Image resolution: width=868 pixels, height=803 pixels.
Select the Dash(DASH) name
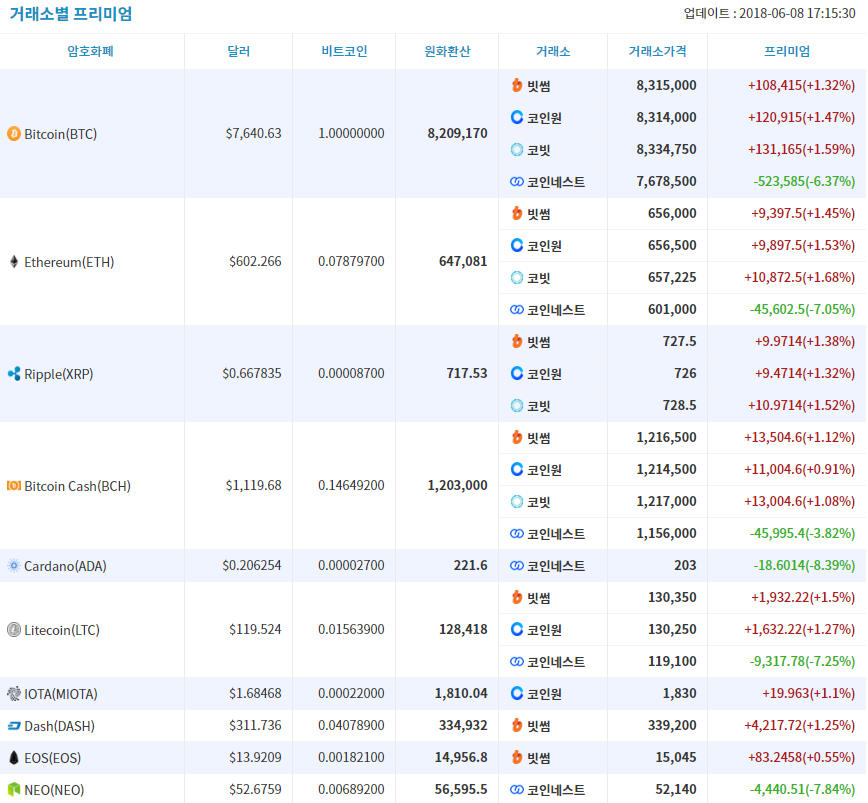[x=60, y=726]
